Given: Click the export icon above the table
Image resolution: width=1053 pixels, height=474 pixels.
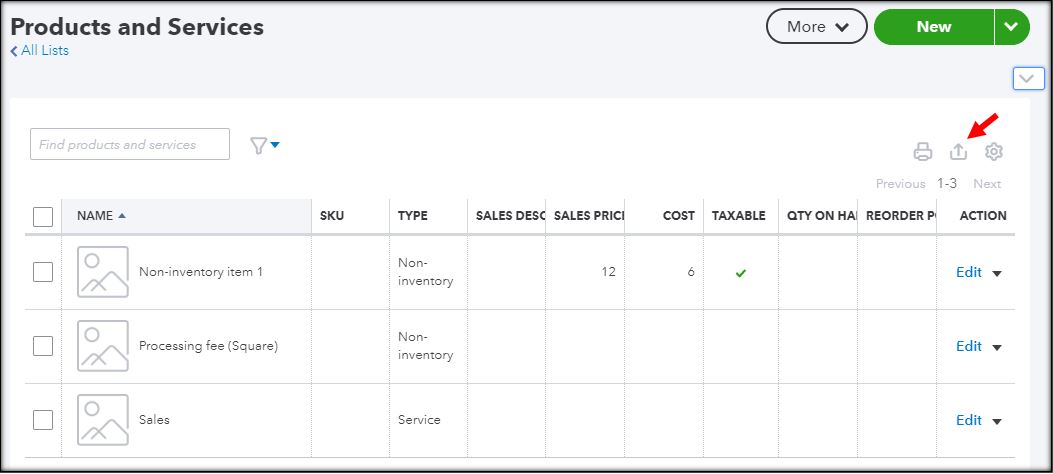Looking at the screenshot, I should pos(958,152).
